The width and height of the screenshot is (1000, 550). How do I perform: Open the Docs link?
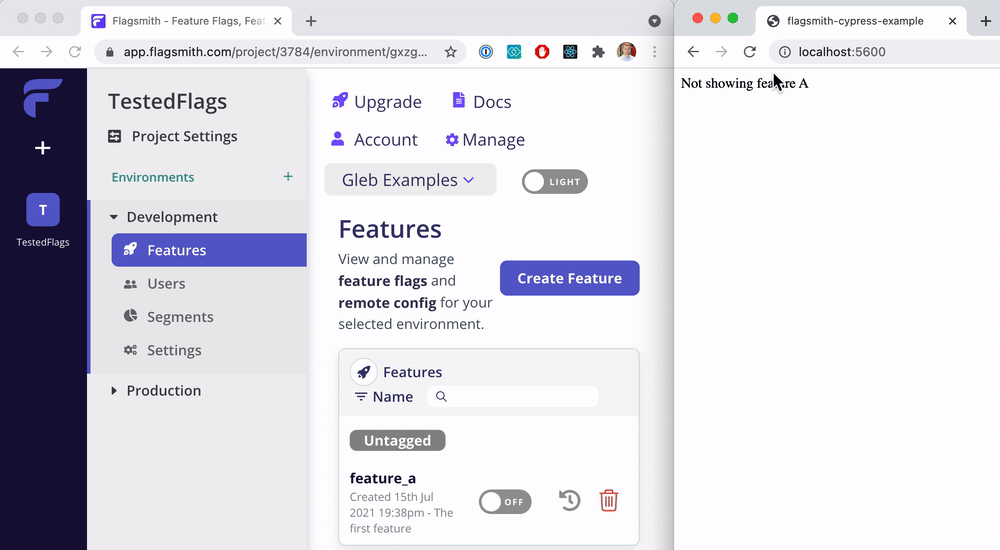[x=482, y=102]
